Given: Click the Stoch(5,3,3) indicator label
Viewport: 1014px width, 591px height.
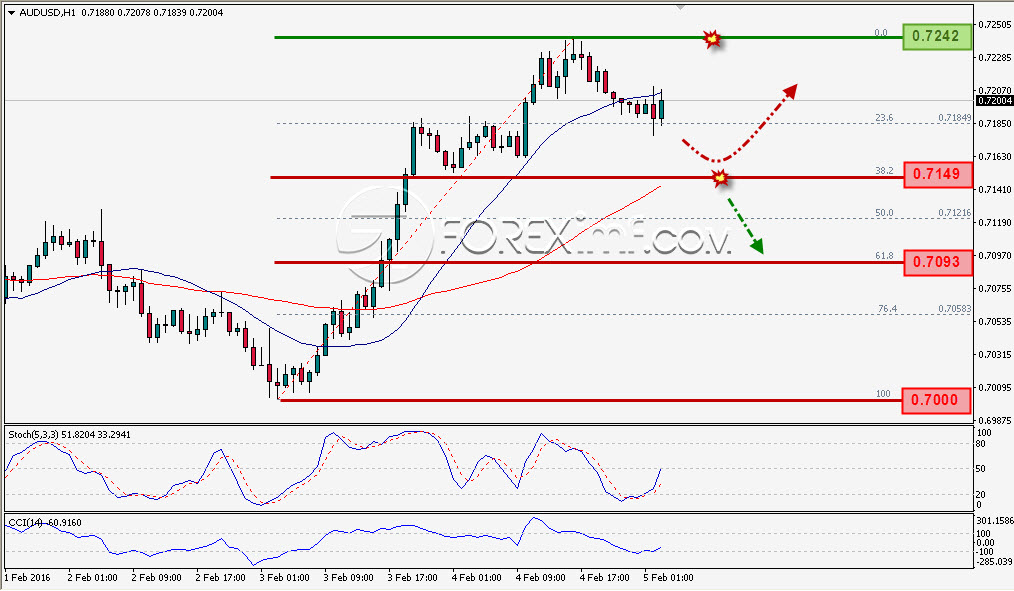Looking at the screenshot, I should click(69, 435).
